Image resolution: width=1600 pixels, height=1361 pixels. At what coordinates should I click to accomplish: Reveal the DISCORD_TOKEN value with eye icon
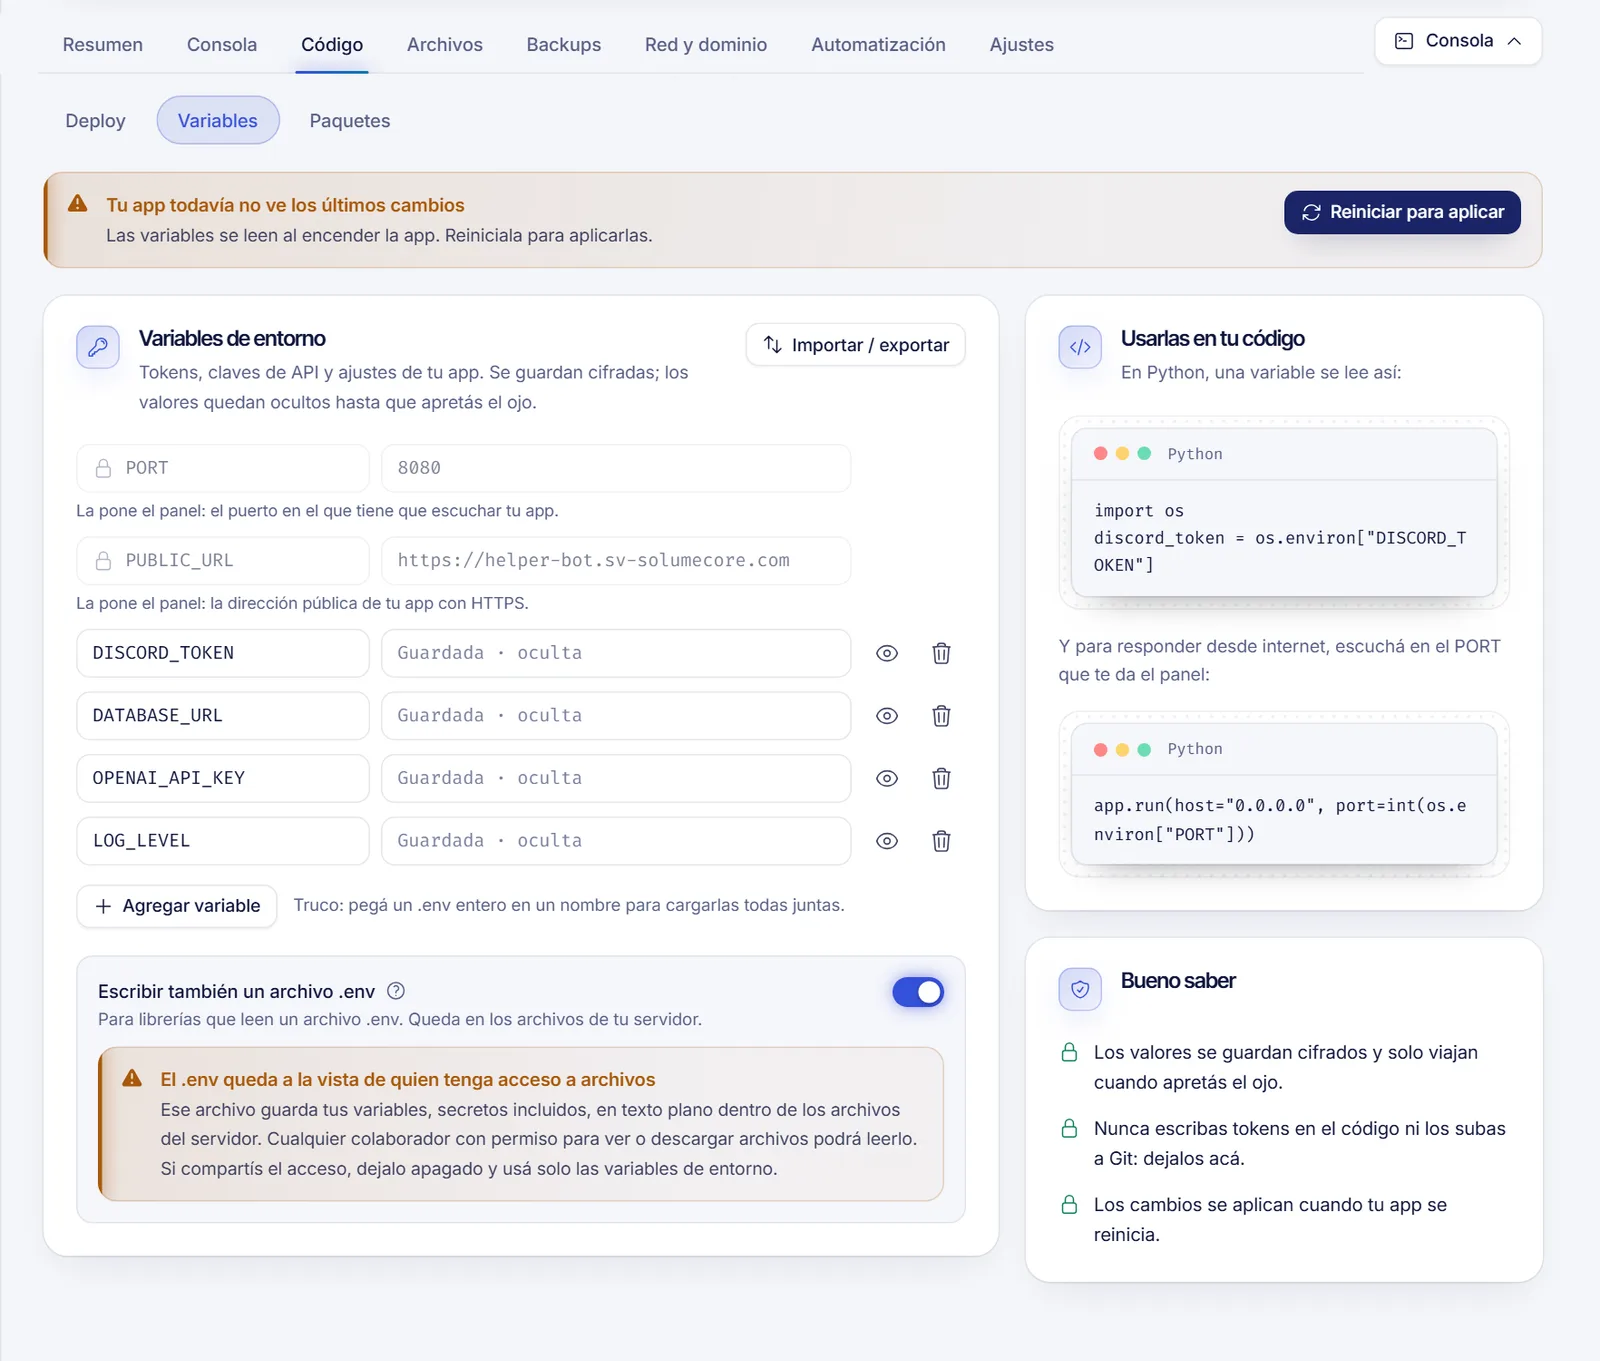887,653
